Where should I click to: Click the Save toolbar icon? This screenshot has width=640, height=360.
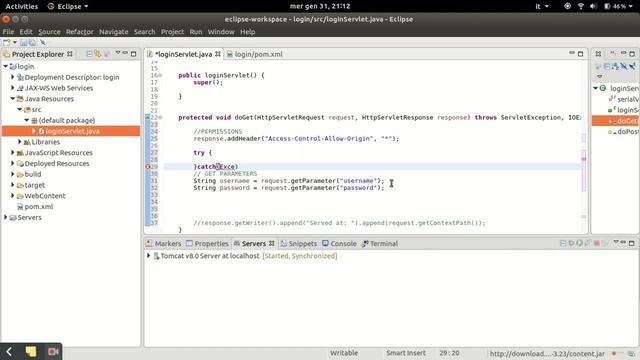[x=24, y=42]
